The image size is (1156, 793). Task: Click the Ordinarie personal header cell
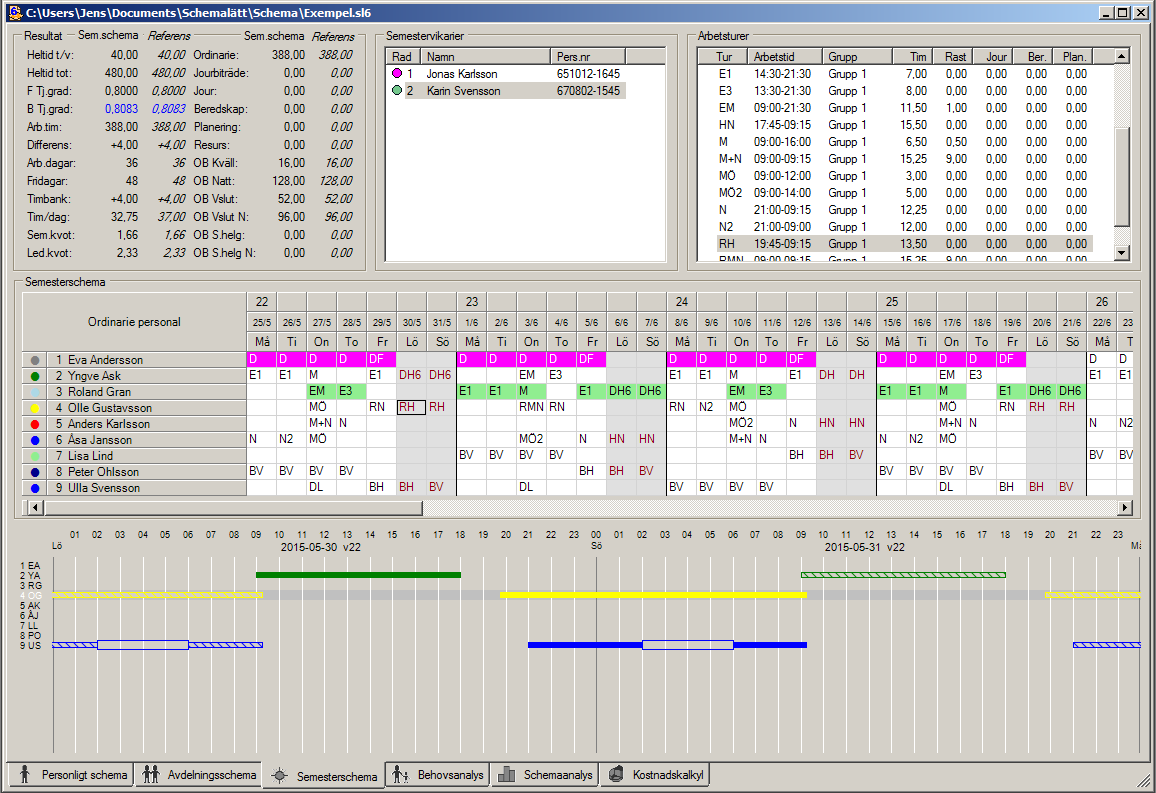(x=134, y=322)
